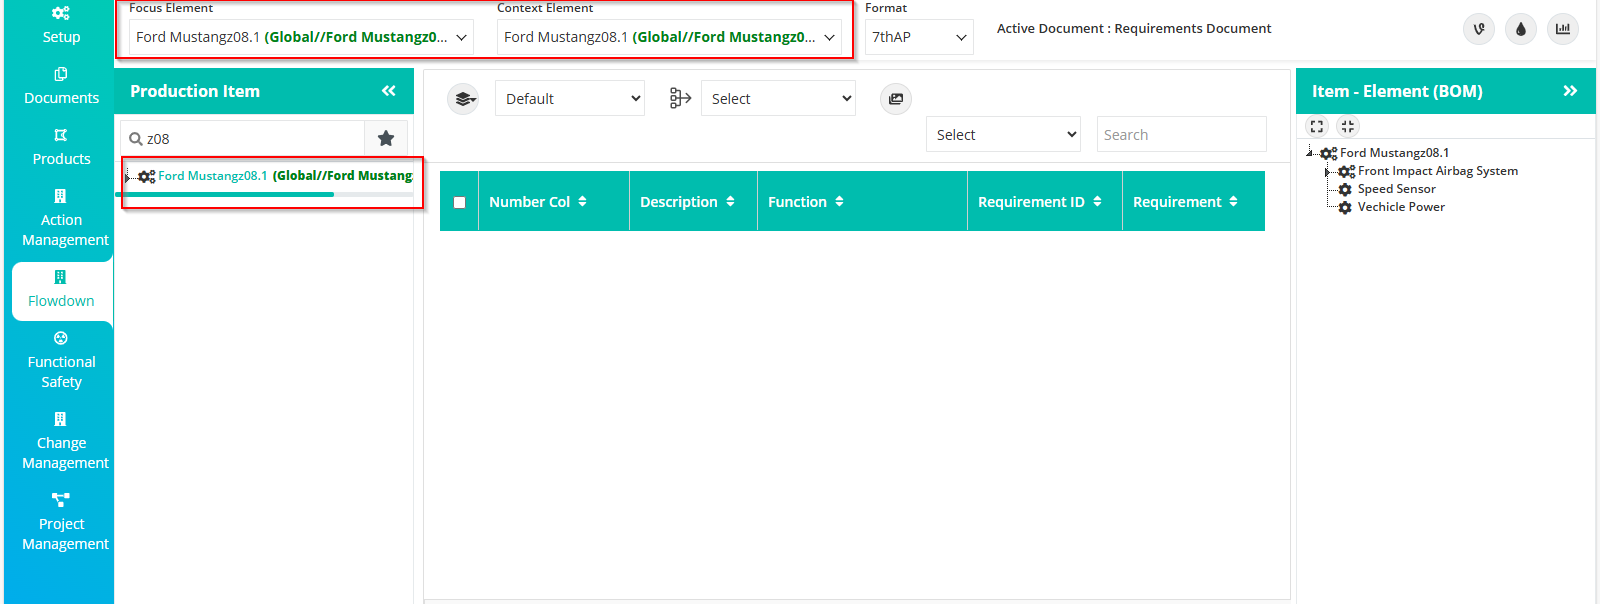Open the Products sidebar section
Viewport: 1600px width, 604px height.
point(61,147)
